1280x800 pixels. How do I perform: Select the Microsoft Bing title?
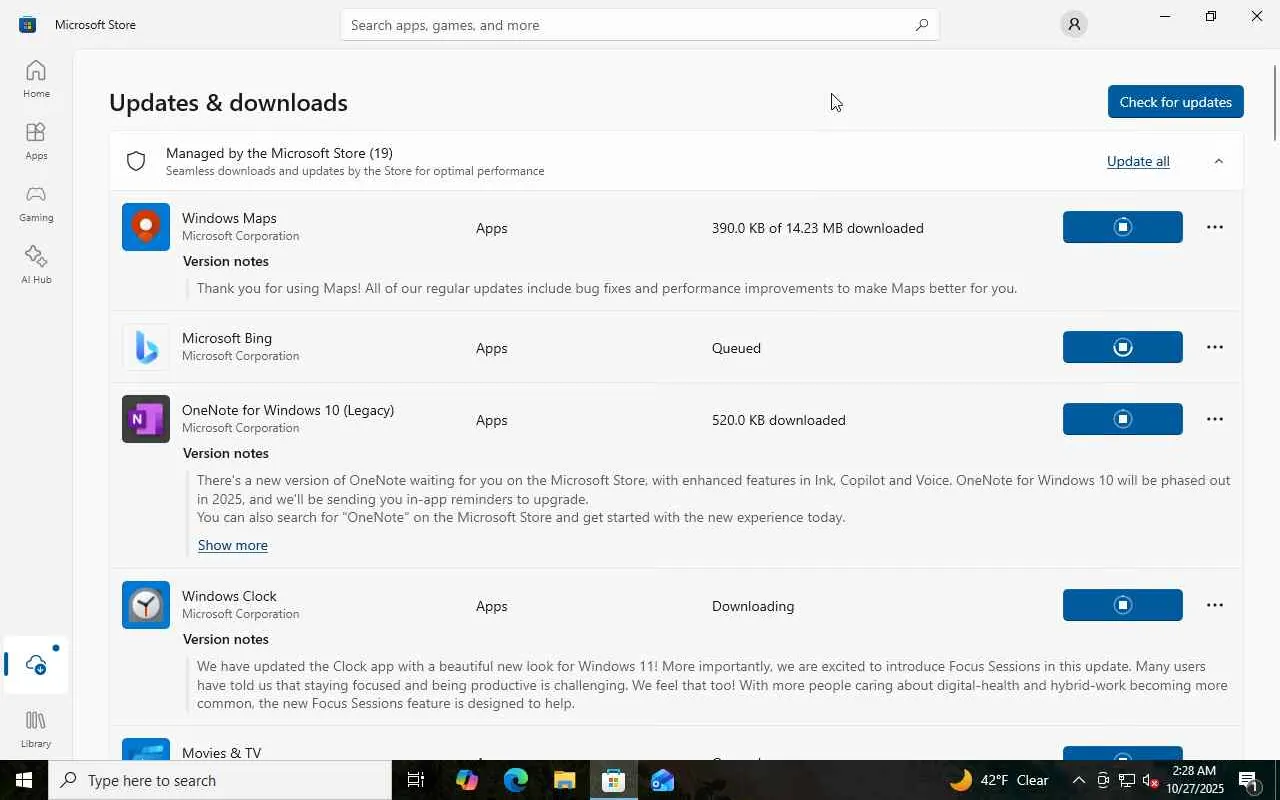(227, 338)
